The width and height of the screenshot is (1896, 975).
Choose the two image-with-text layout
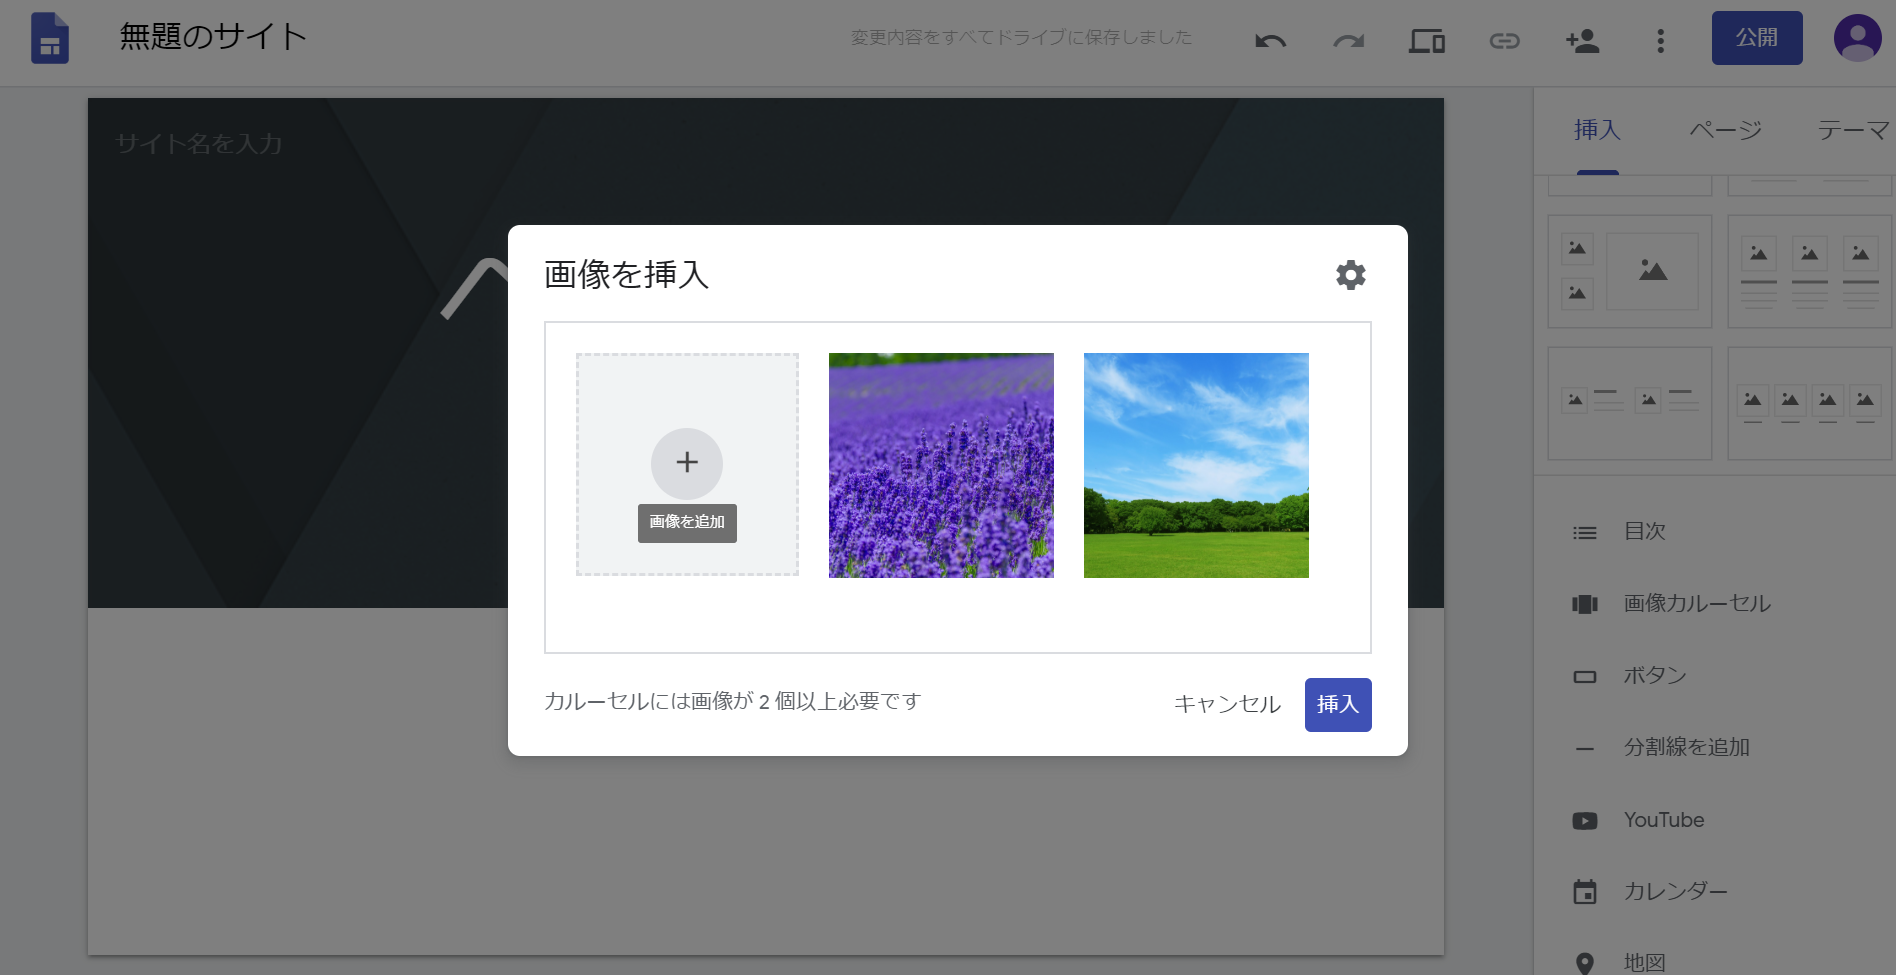point(1630,403)
